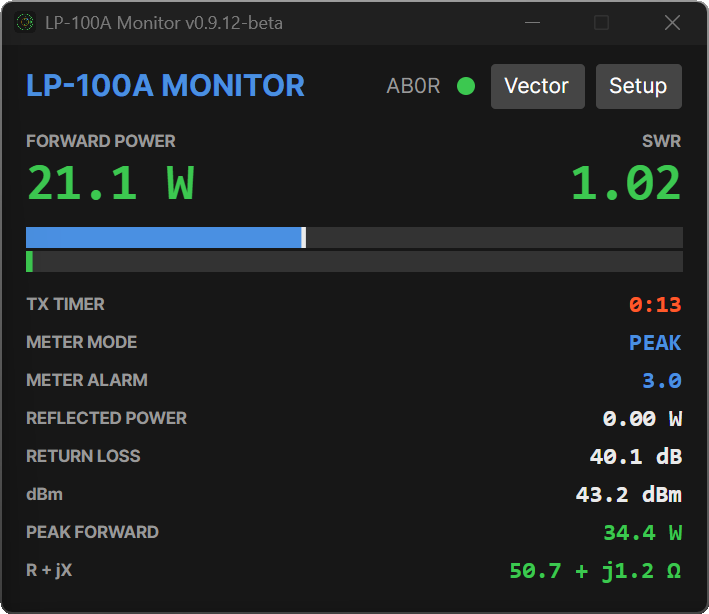Click the REFLECTED POWER label

pyautogui.click(x=107, y=418)
